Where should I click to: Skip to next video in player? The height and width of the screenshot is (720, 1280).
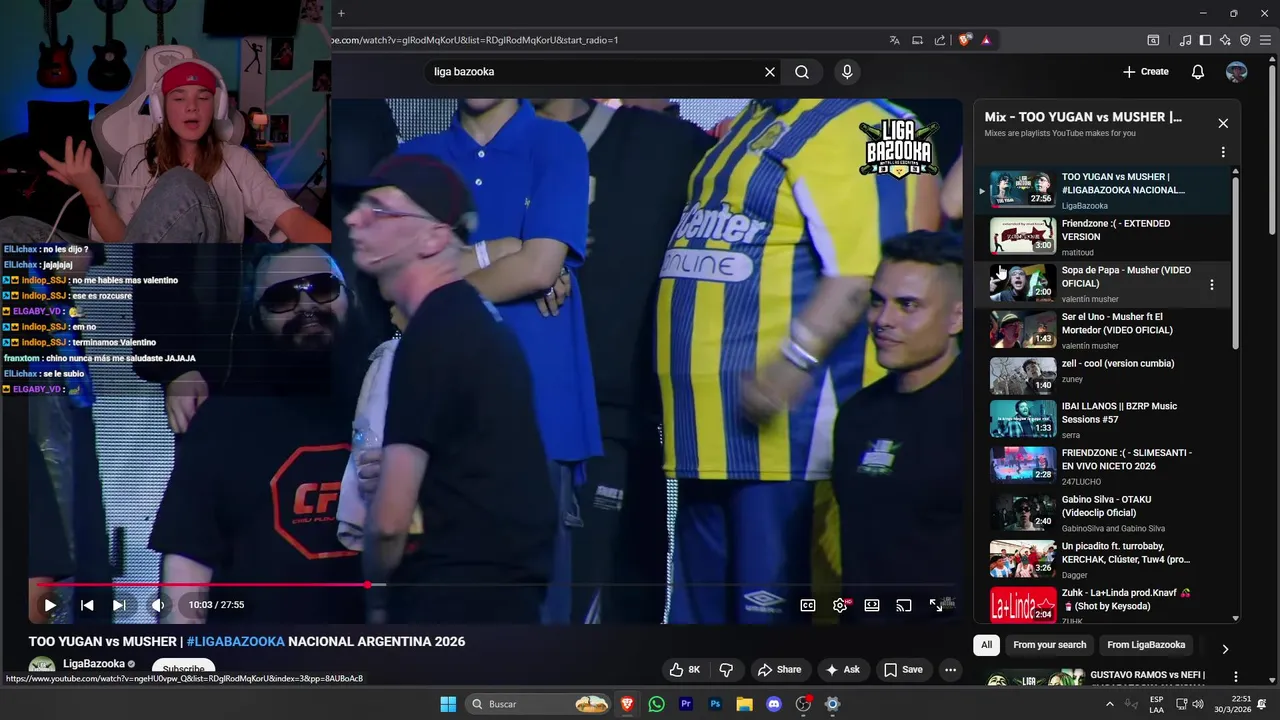pyautogui.click(x=119, y=605)
